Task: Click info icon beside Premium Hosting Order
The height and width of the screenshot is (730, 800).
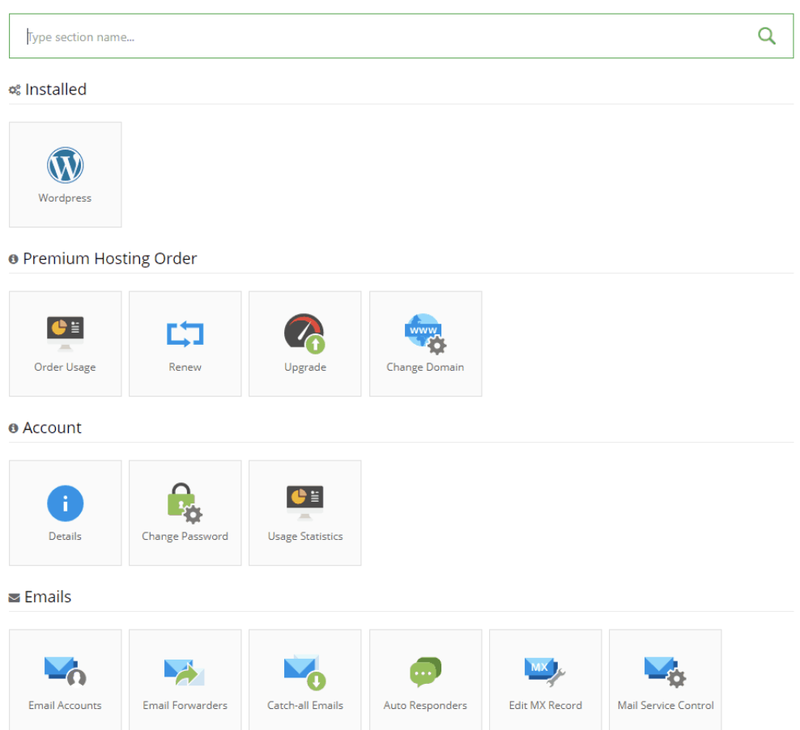Action: coord(13,259)
